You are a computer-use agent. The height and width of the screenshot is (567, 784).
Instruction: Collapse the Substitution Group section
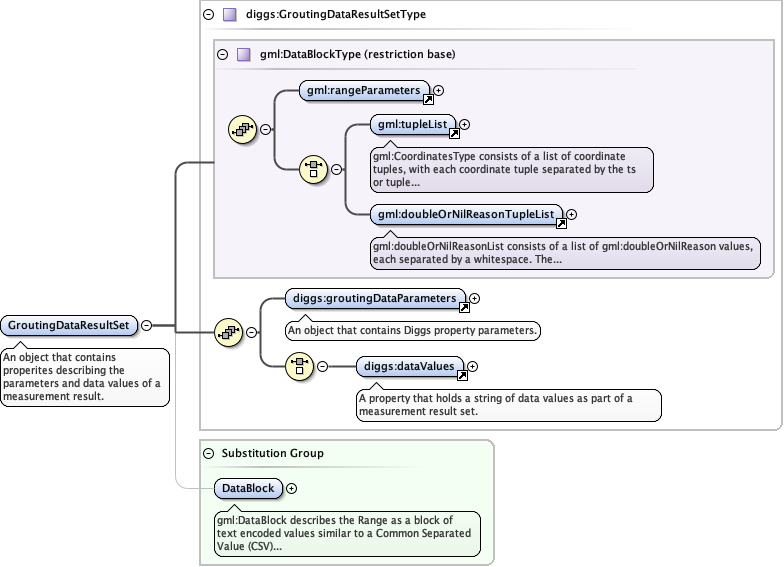[208, 453]
